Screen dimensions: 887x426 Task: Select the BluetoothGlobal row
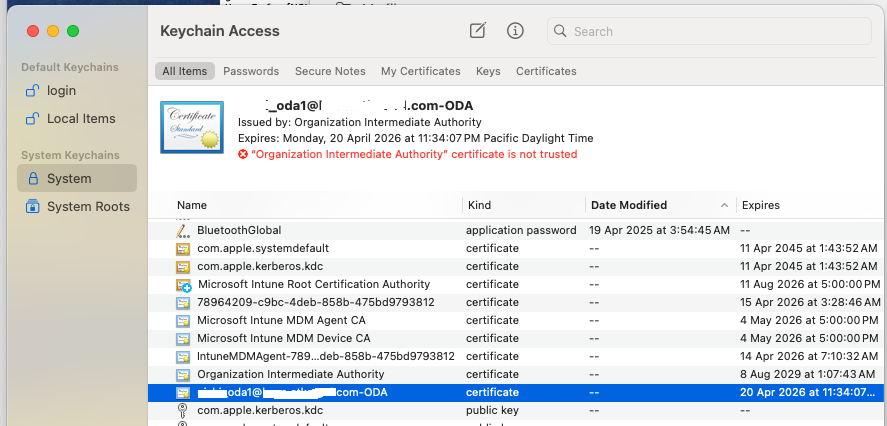pos(517,230)
